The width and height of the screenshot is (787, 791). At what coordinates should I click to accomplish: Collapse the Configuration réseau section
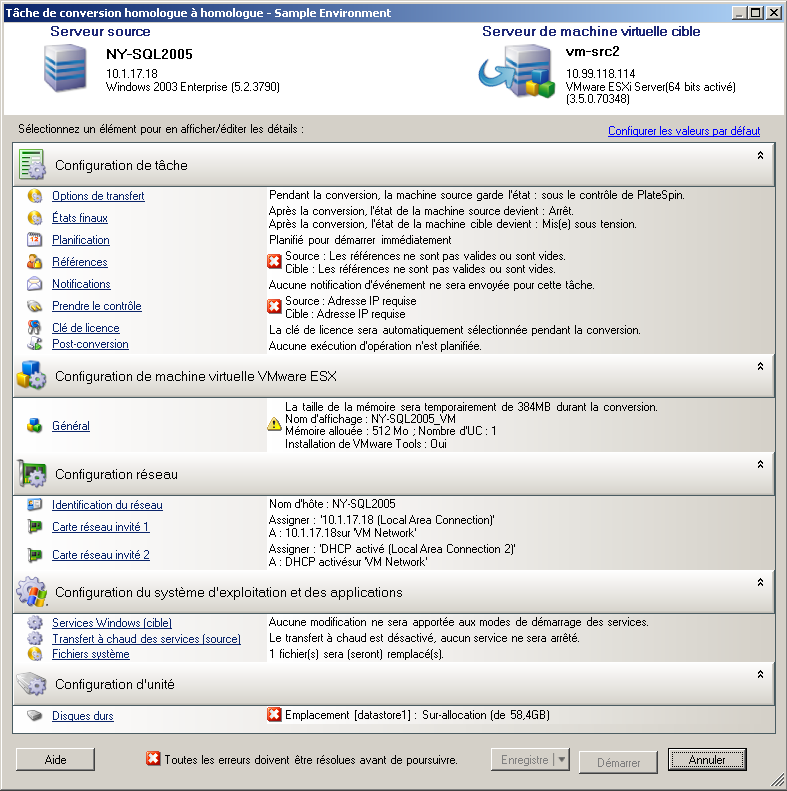pyautogui.click(x=760, y=464)
